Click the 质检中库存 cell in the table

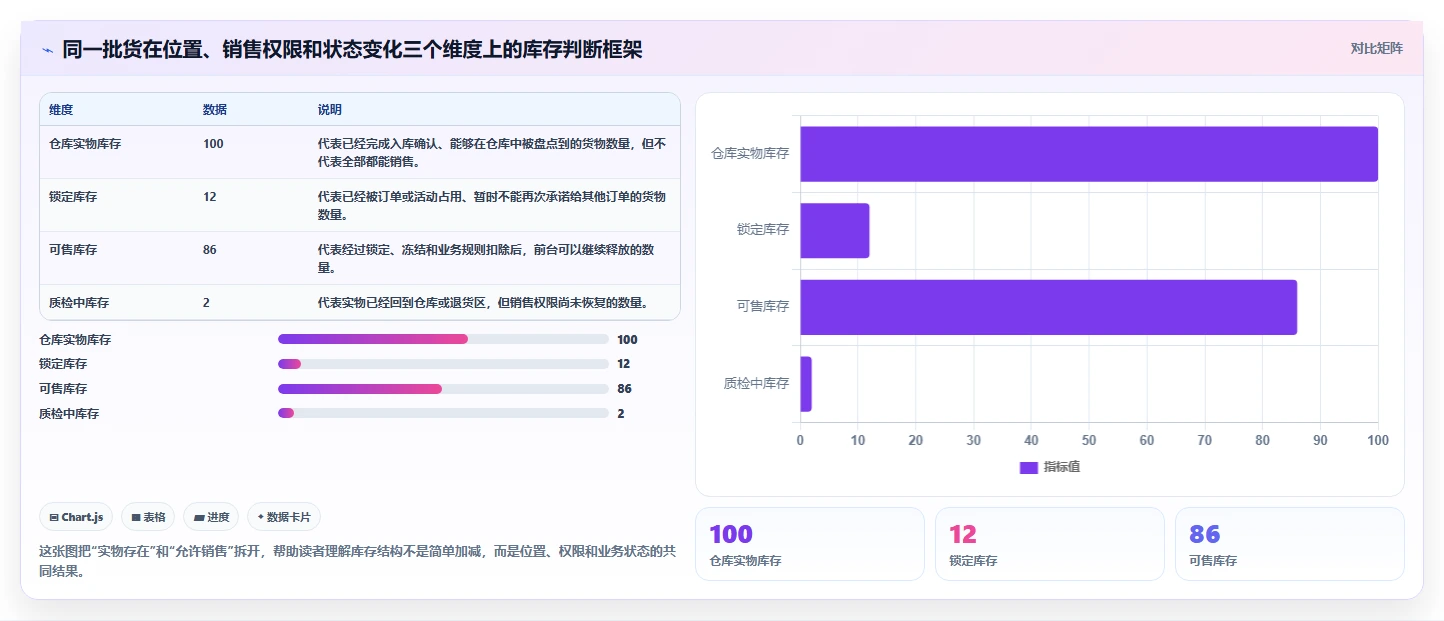click(x=79, y=302)
